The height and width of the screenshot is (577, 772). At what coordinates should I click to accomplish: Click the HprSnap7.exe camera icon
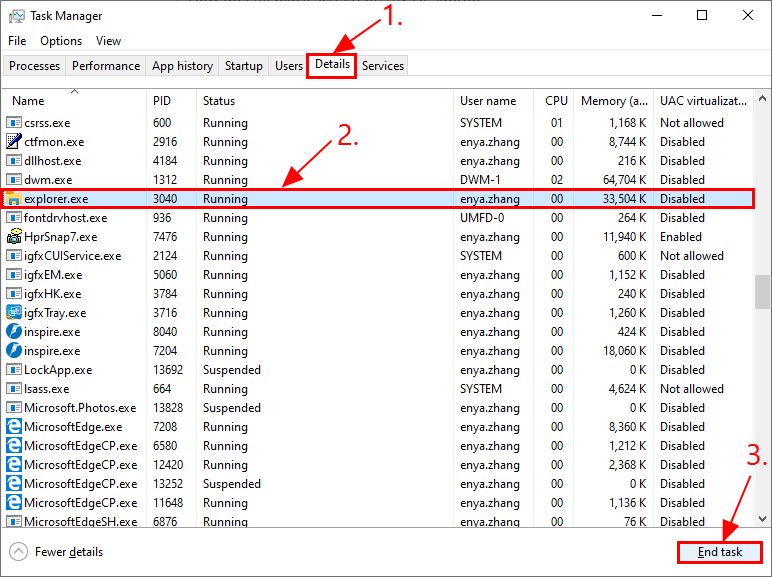click(x=14, y=237)
